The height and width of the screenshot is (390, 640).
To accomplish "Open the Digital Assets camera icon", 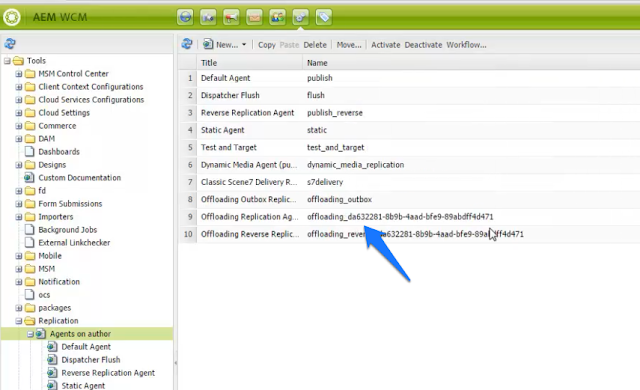I will point(208,18).
